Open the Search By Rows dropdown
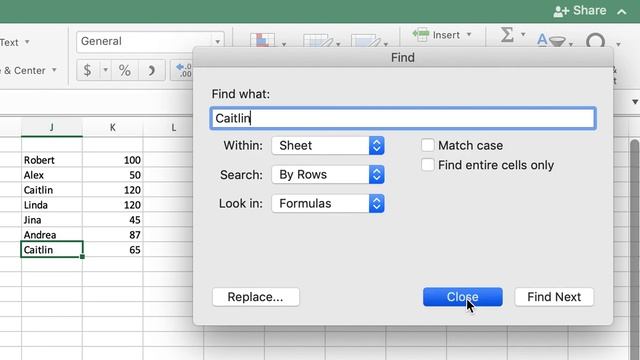 click(328, 175)
